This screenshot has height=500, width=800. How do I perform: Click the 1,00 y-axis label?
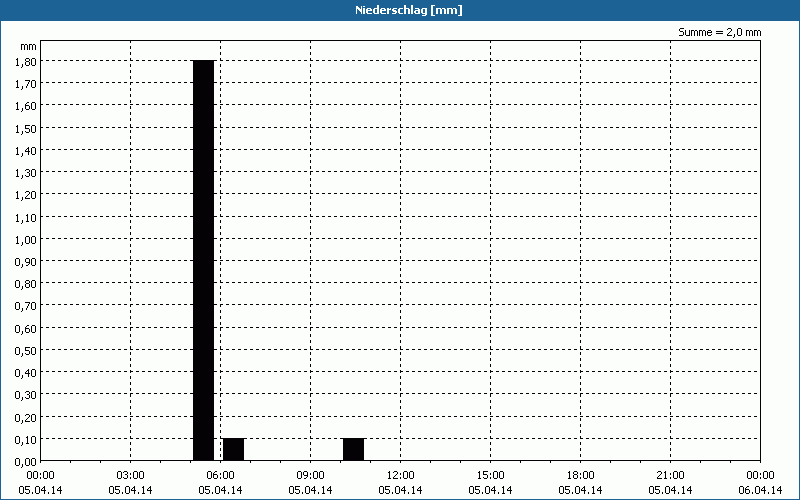(x=26, y=239)
